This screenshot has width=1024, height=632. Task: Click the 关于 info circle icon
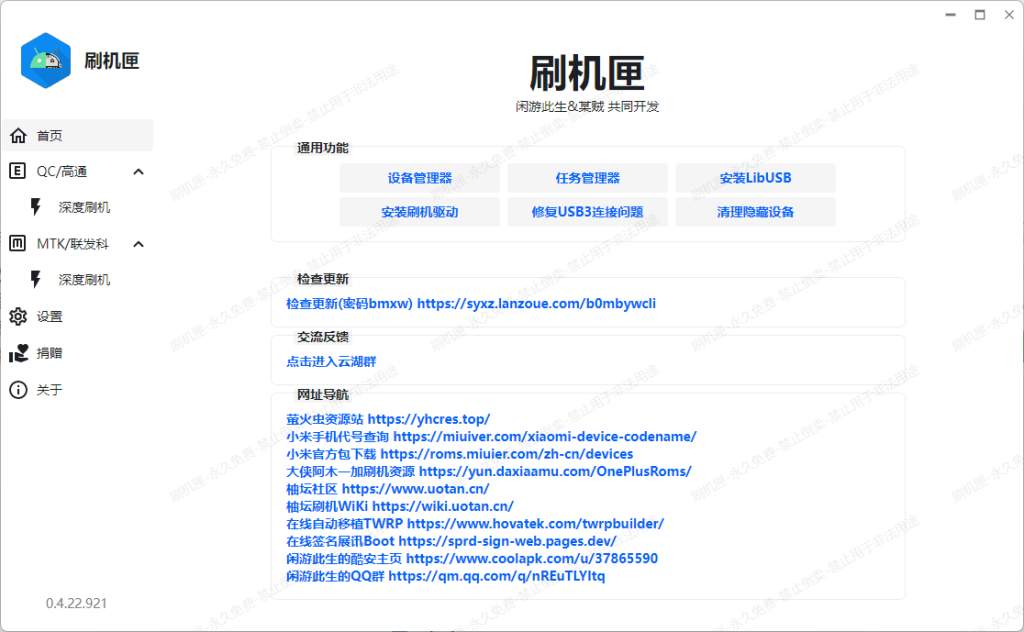coord(18,389)
